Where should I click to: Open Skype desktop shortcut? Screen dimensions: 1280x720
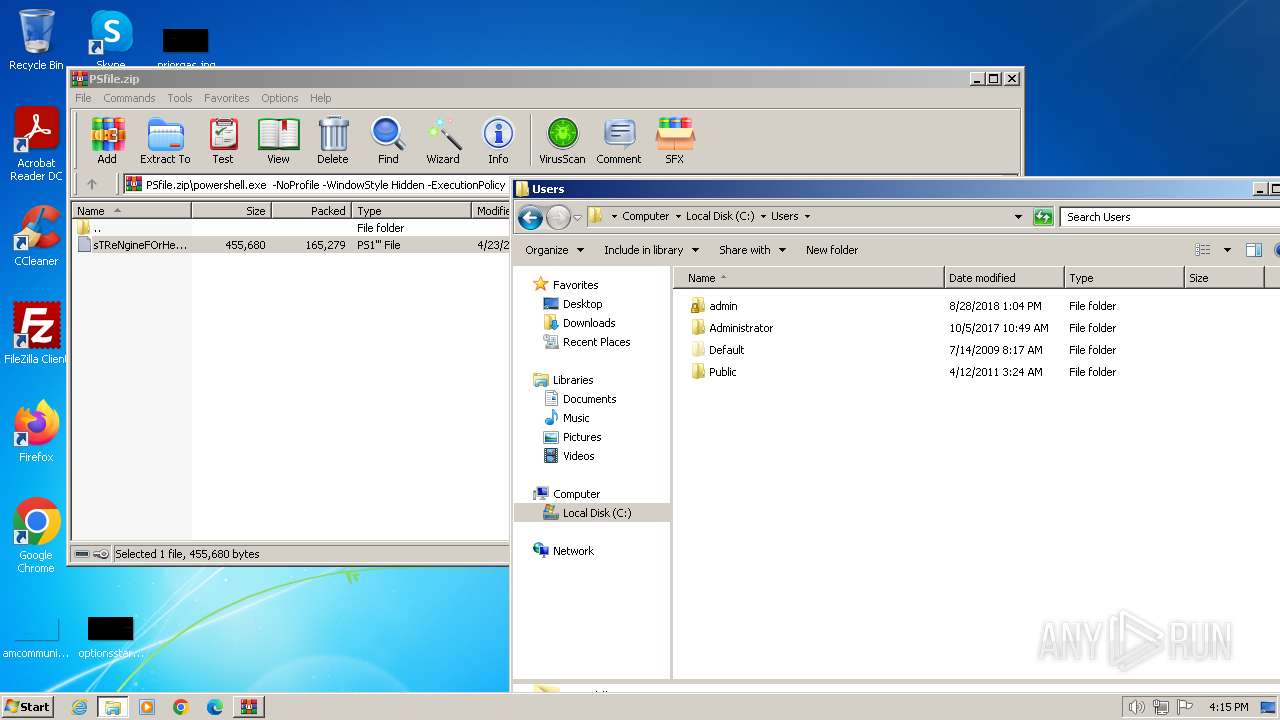tap(111, 40)
